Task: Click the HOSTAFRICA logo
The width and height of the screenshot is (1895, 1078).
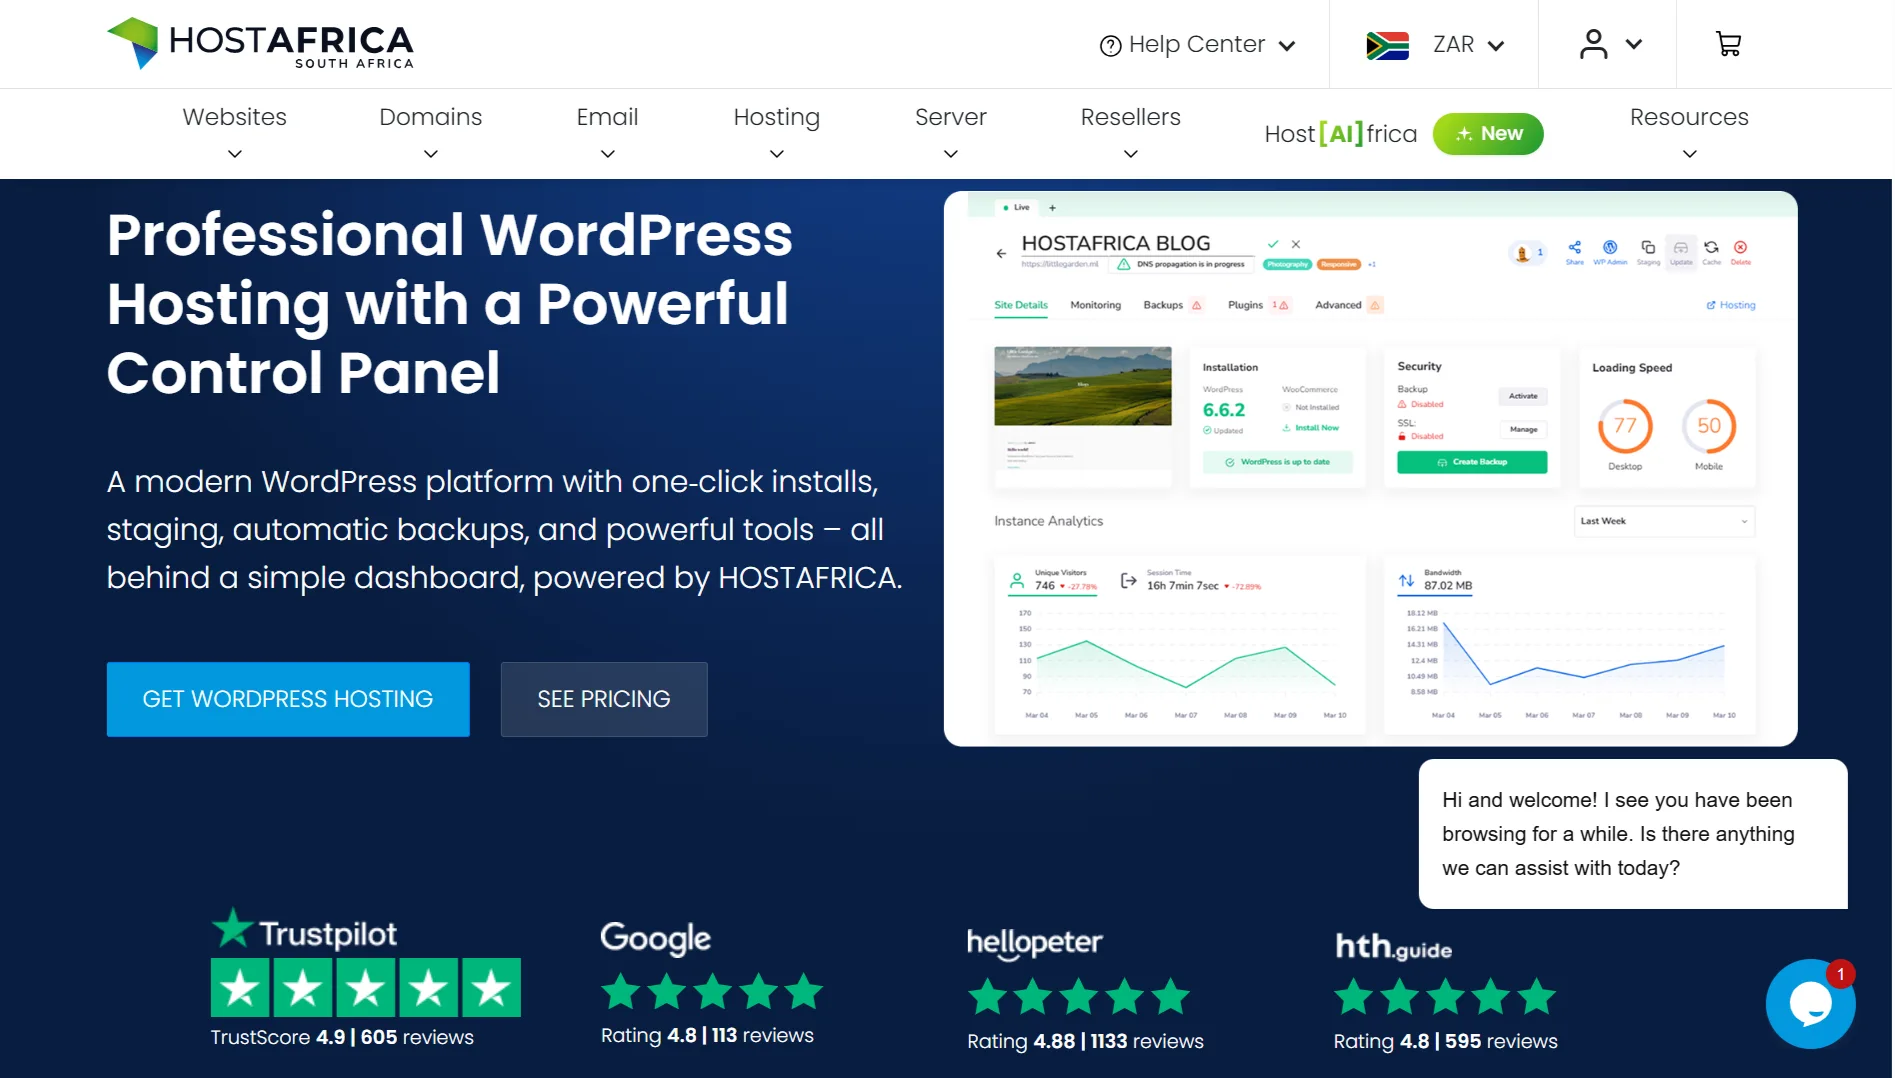Action: (260, 44)
